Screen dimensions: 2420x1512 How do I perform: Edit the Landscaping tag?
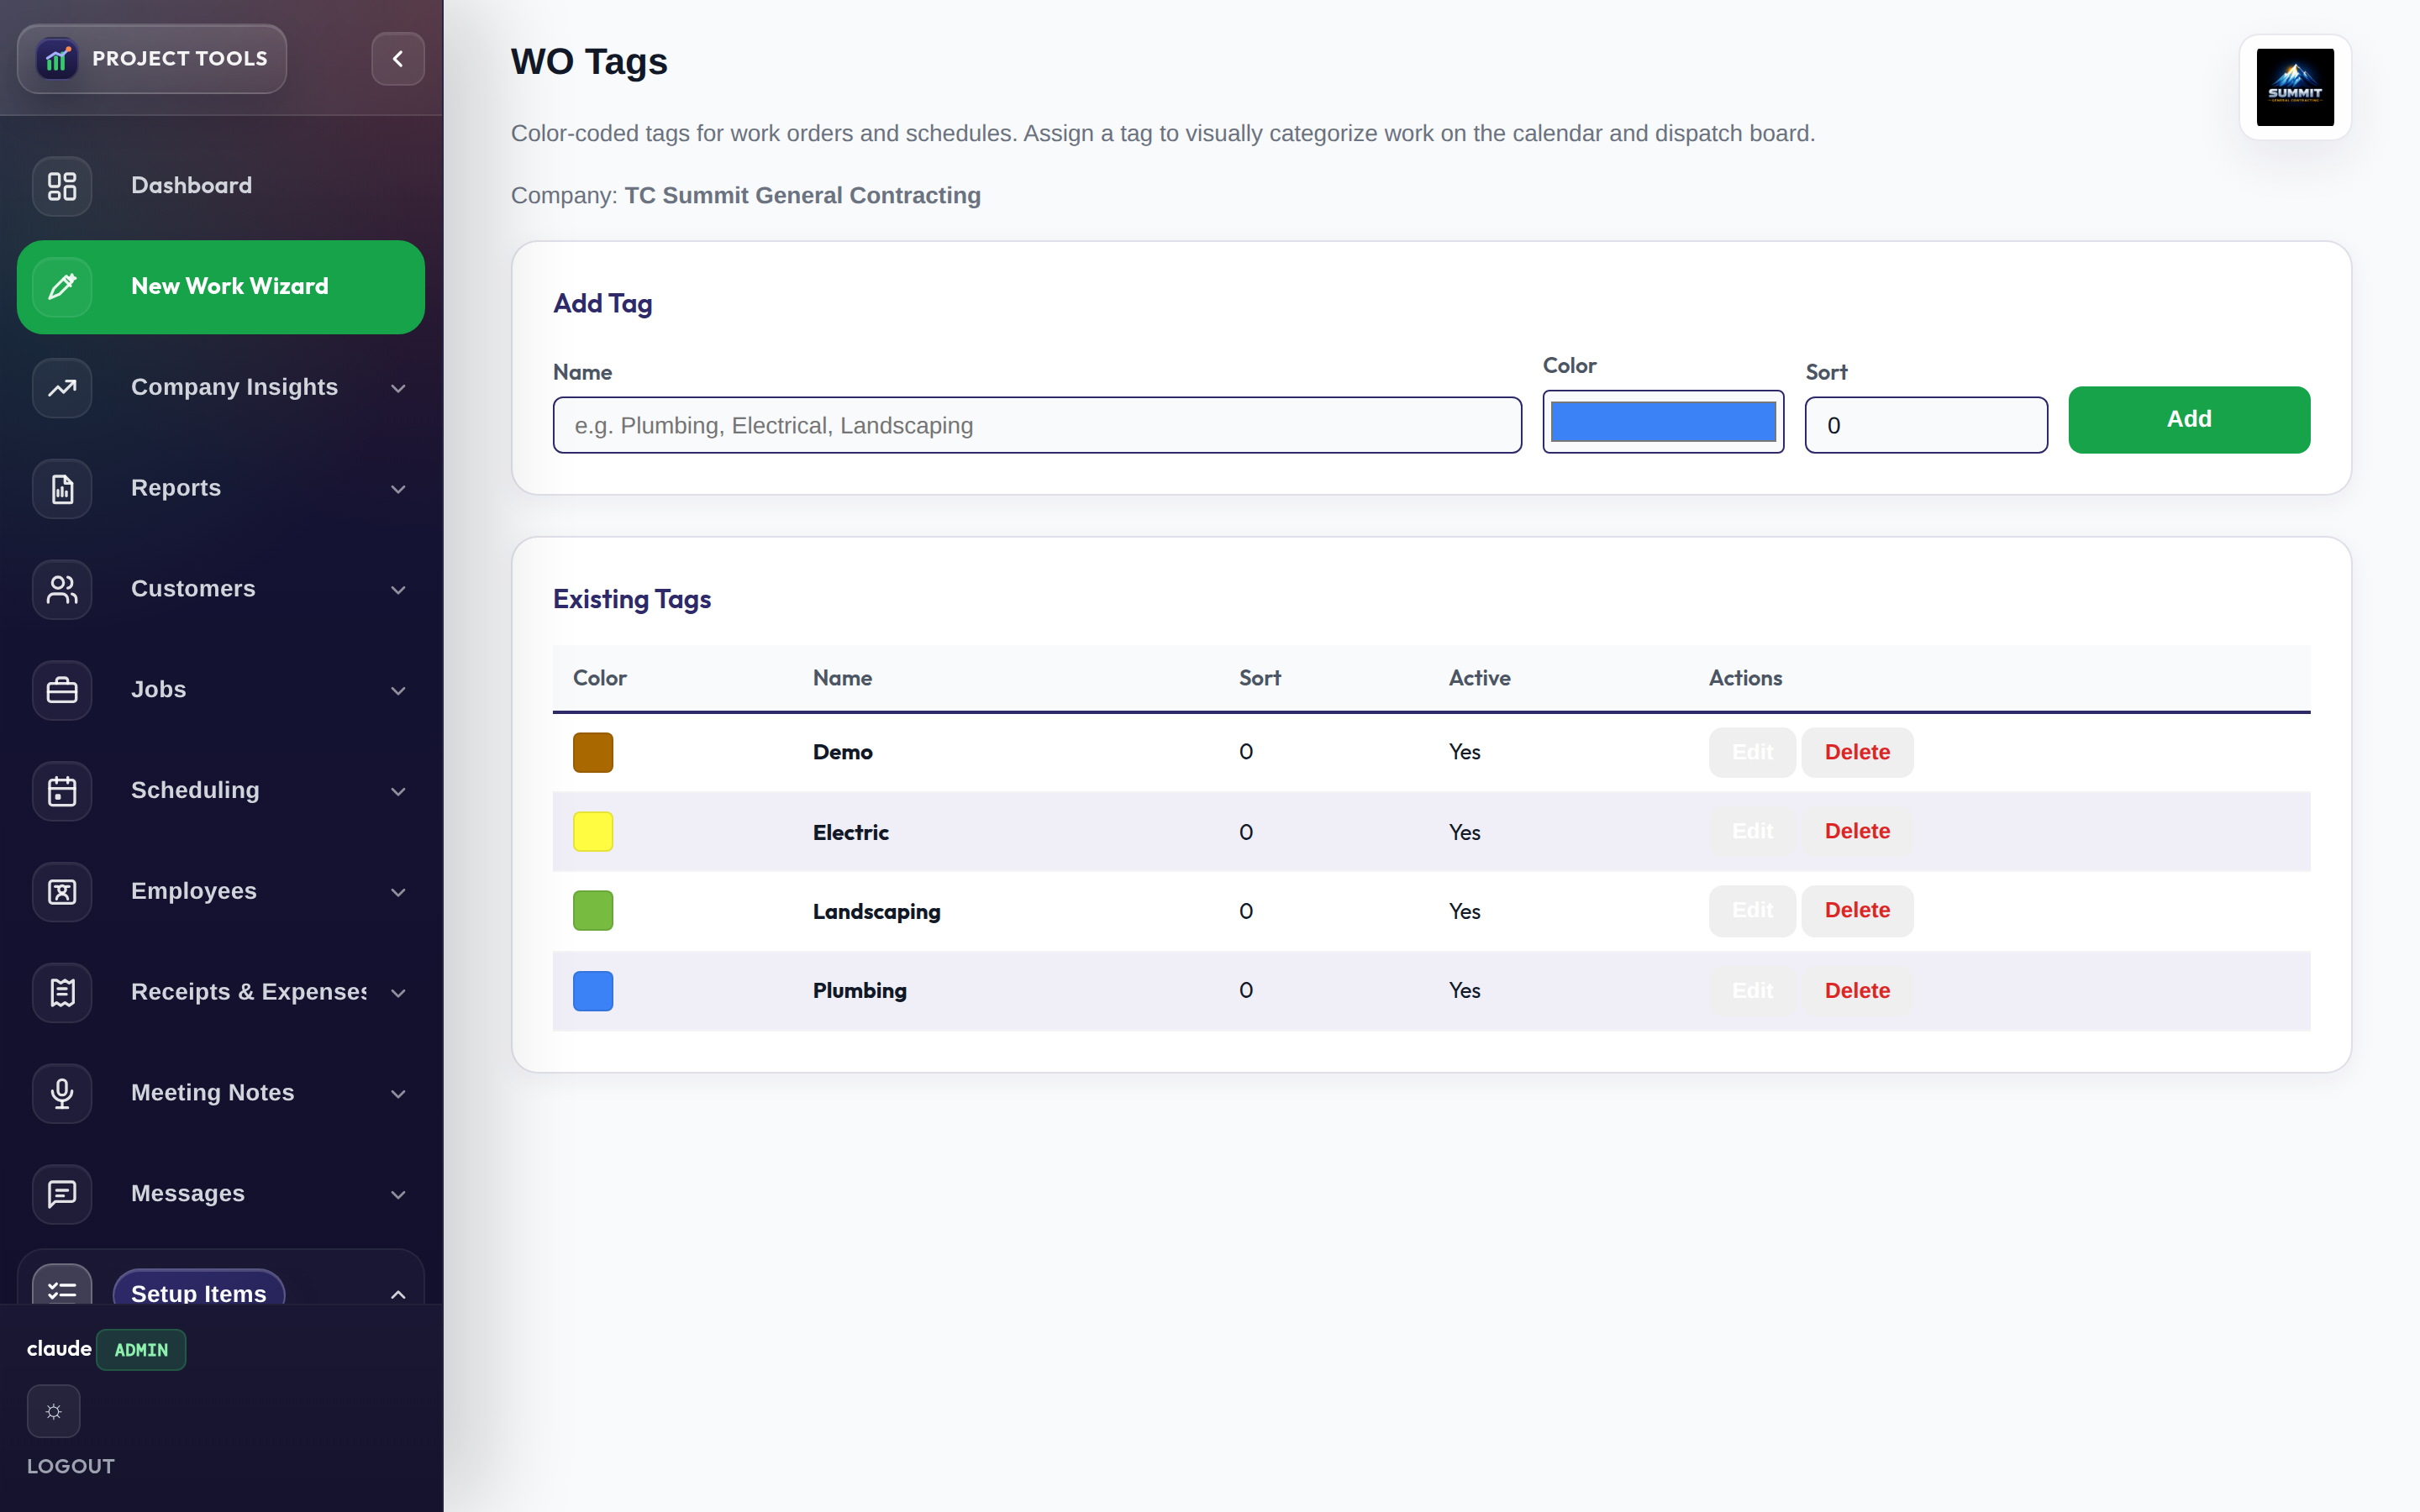point(1752,911)
